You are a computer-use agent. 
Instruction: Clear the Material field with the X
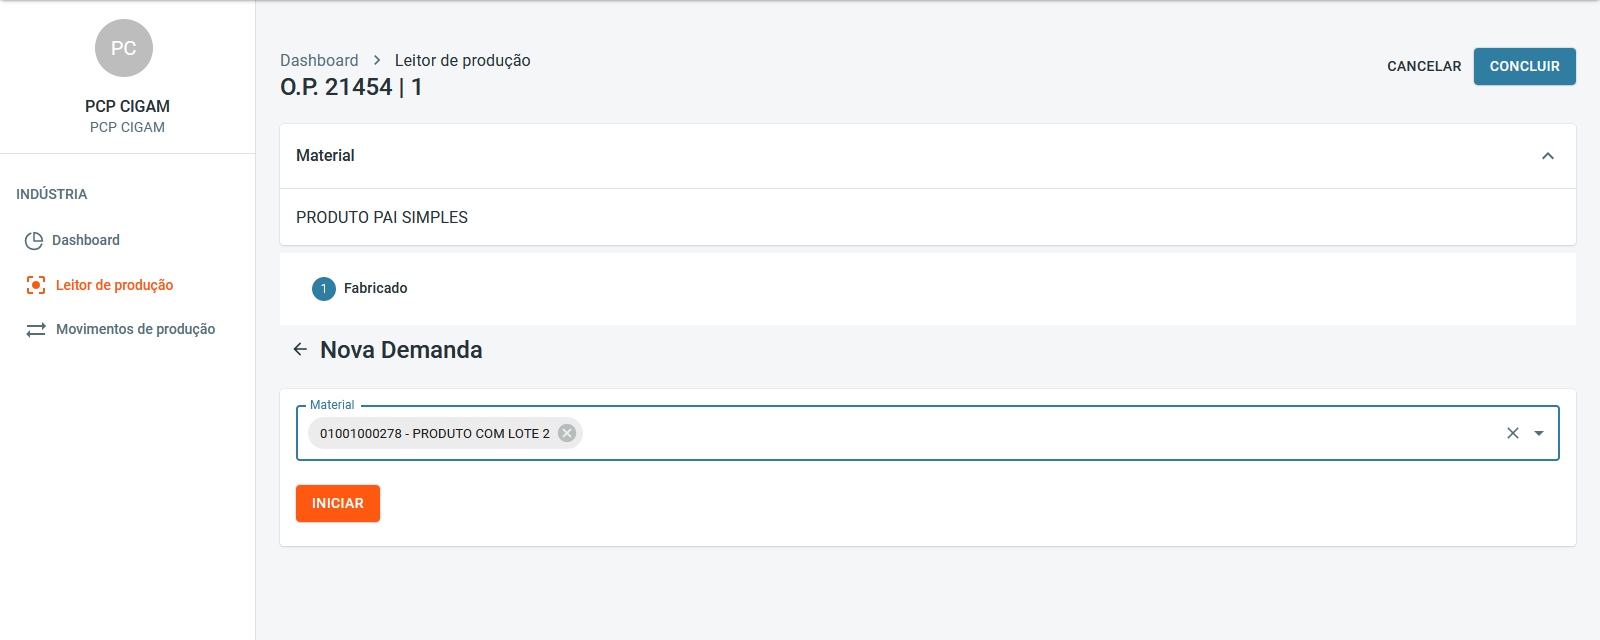(x=1512, y=433)
